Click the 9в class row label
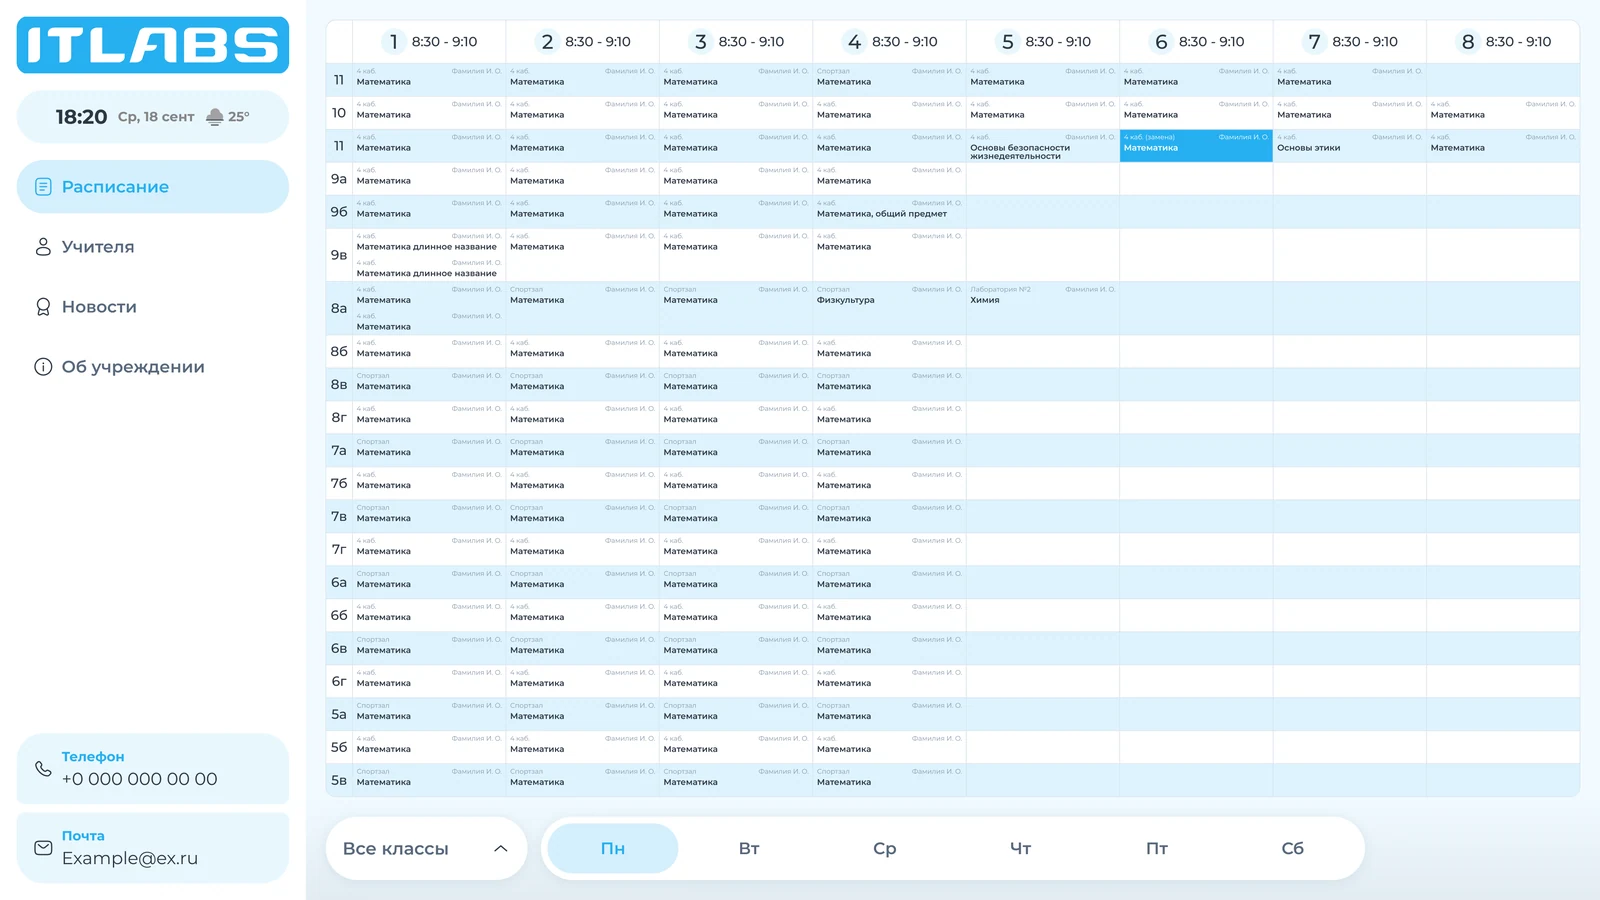The width and height of the screenshot is (1600, 900). (339, 255)
